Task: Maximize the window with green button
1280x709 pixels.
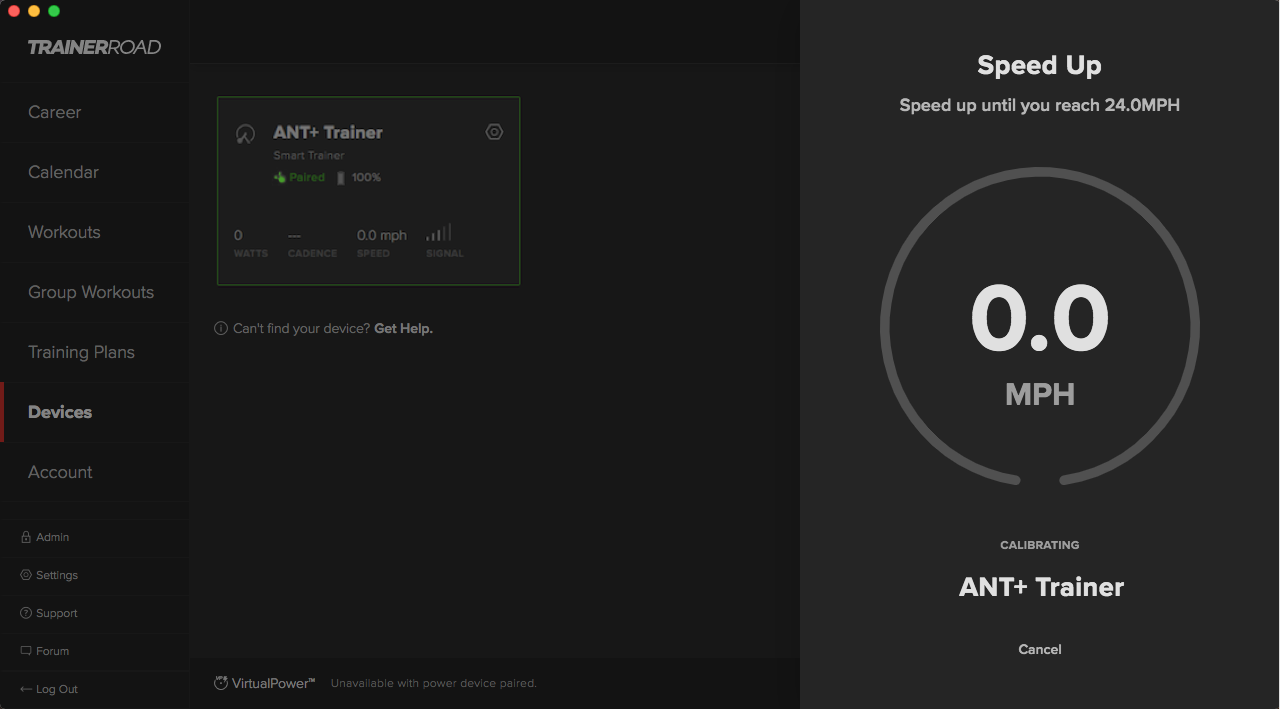Action: click(x=54, y=11)
